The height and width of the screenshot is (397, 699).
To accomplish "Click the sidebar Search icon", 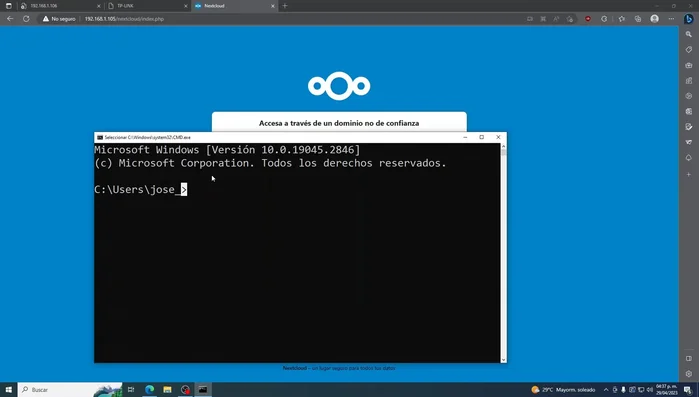I will 689,34.
